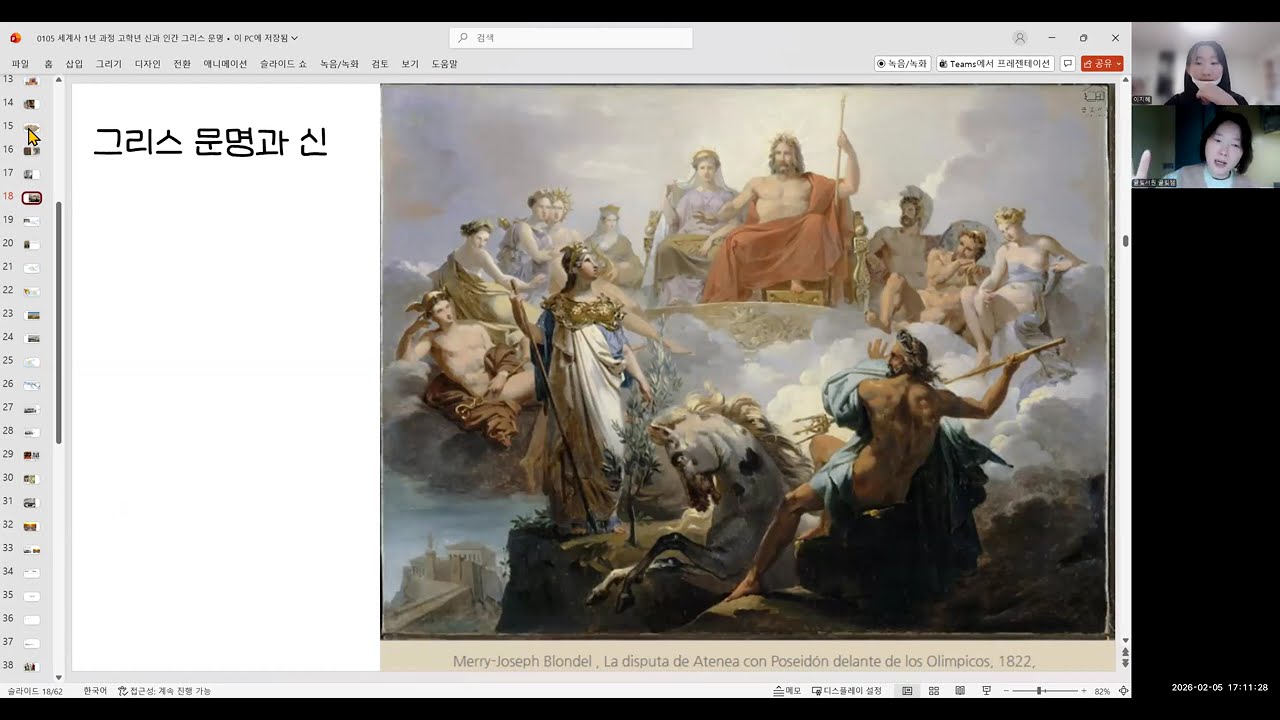
Task: Select slide 32 thumbnail
Action: [31, 525]
